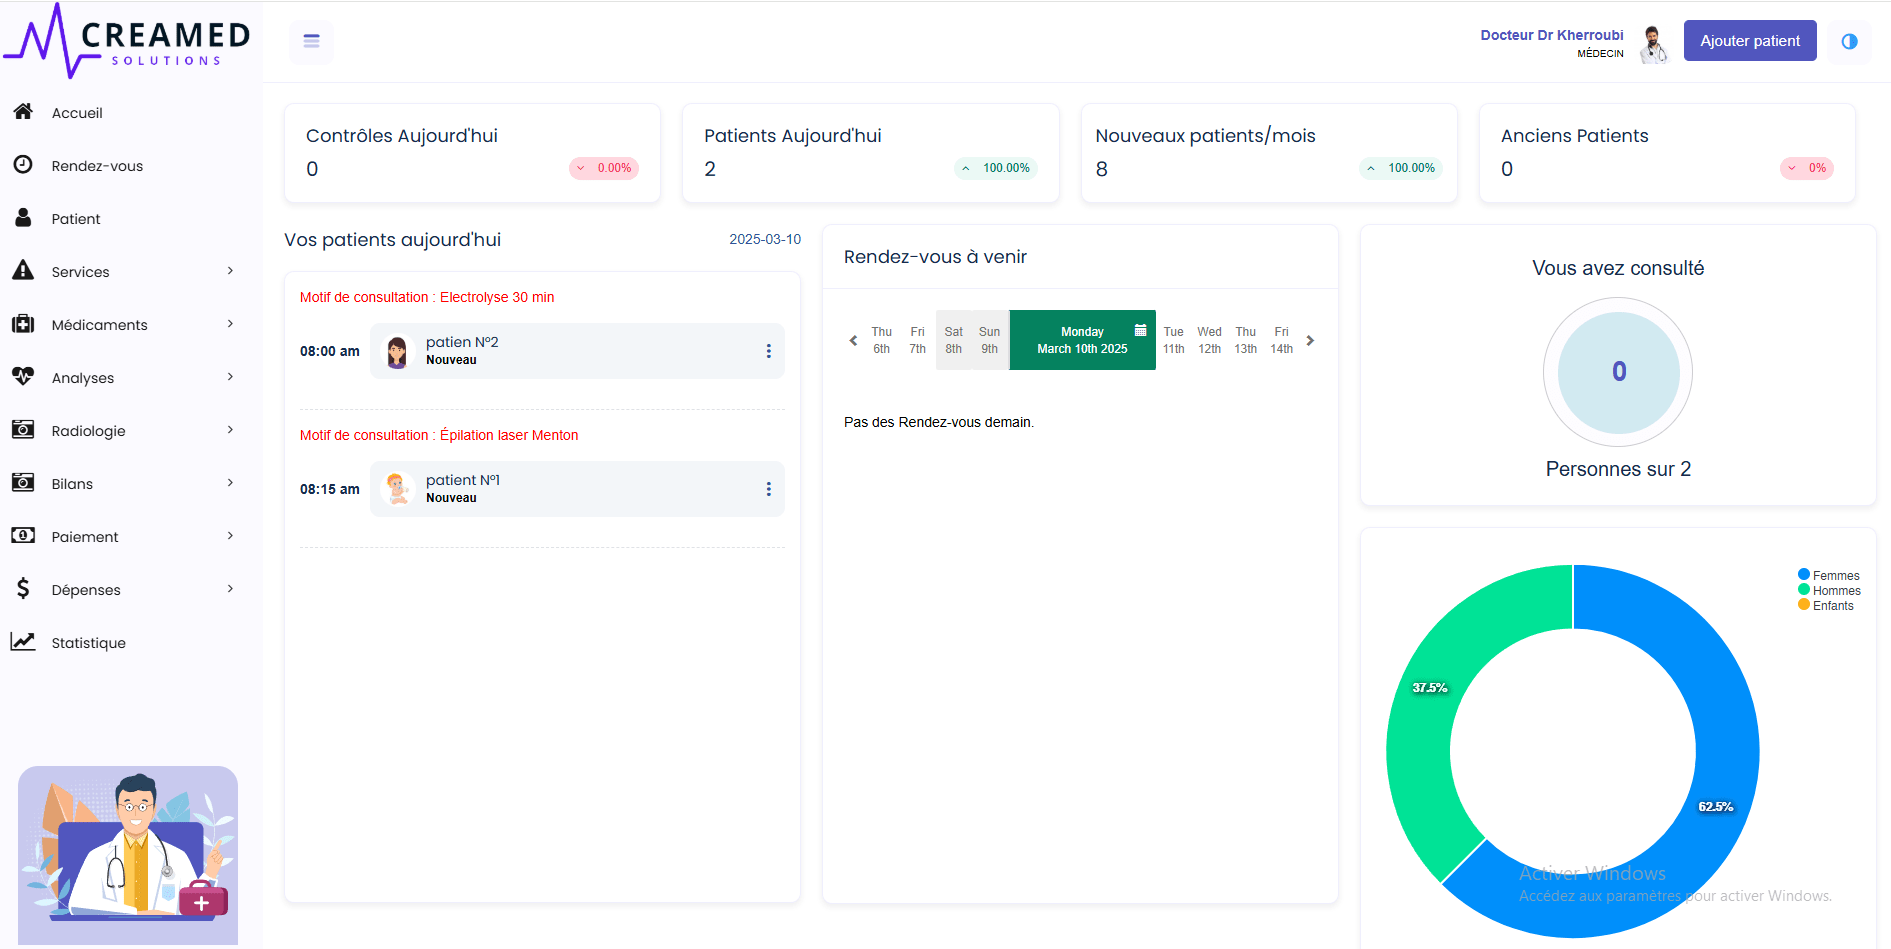This screenshot has height=949, width=1891.
Task: Click the doctor avatar in the header
Action: click(x=1654, y=44)
